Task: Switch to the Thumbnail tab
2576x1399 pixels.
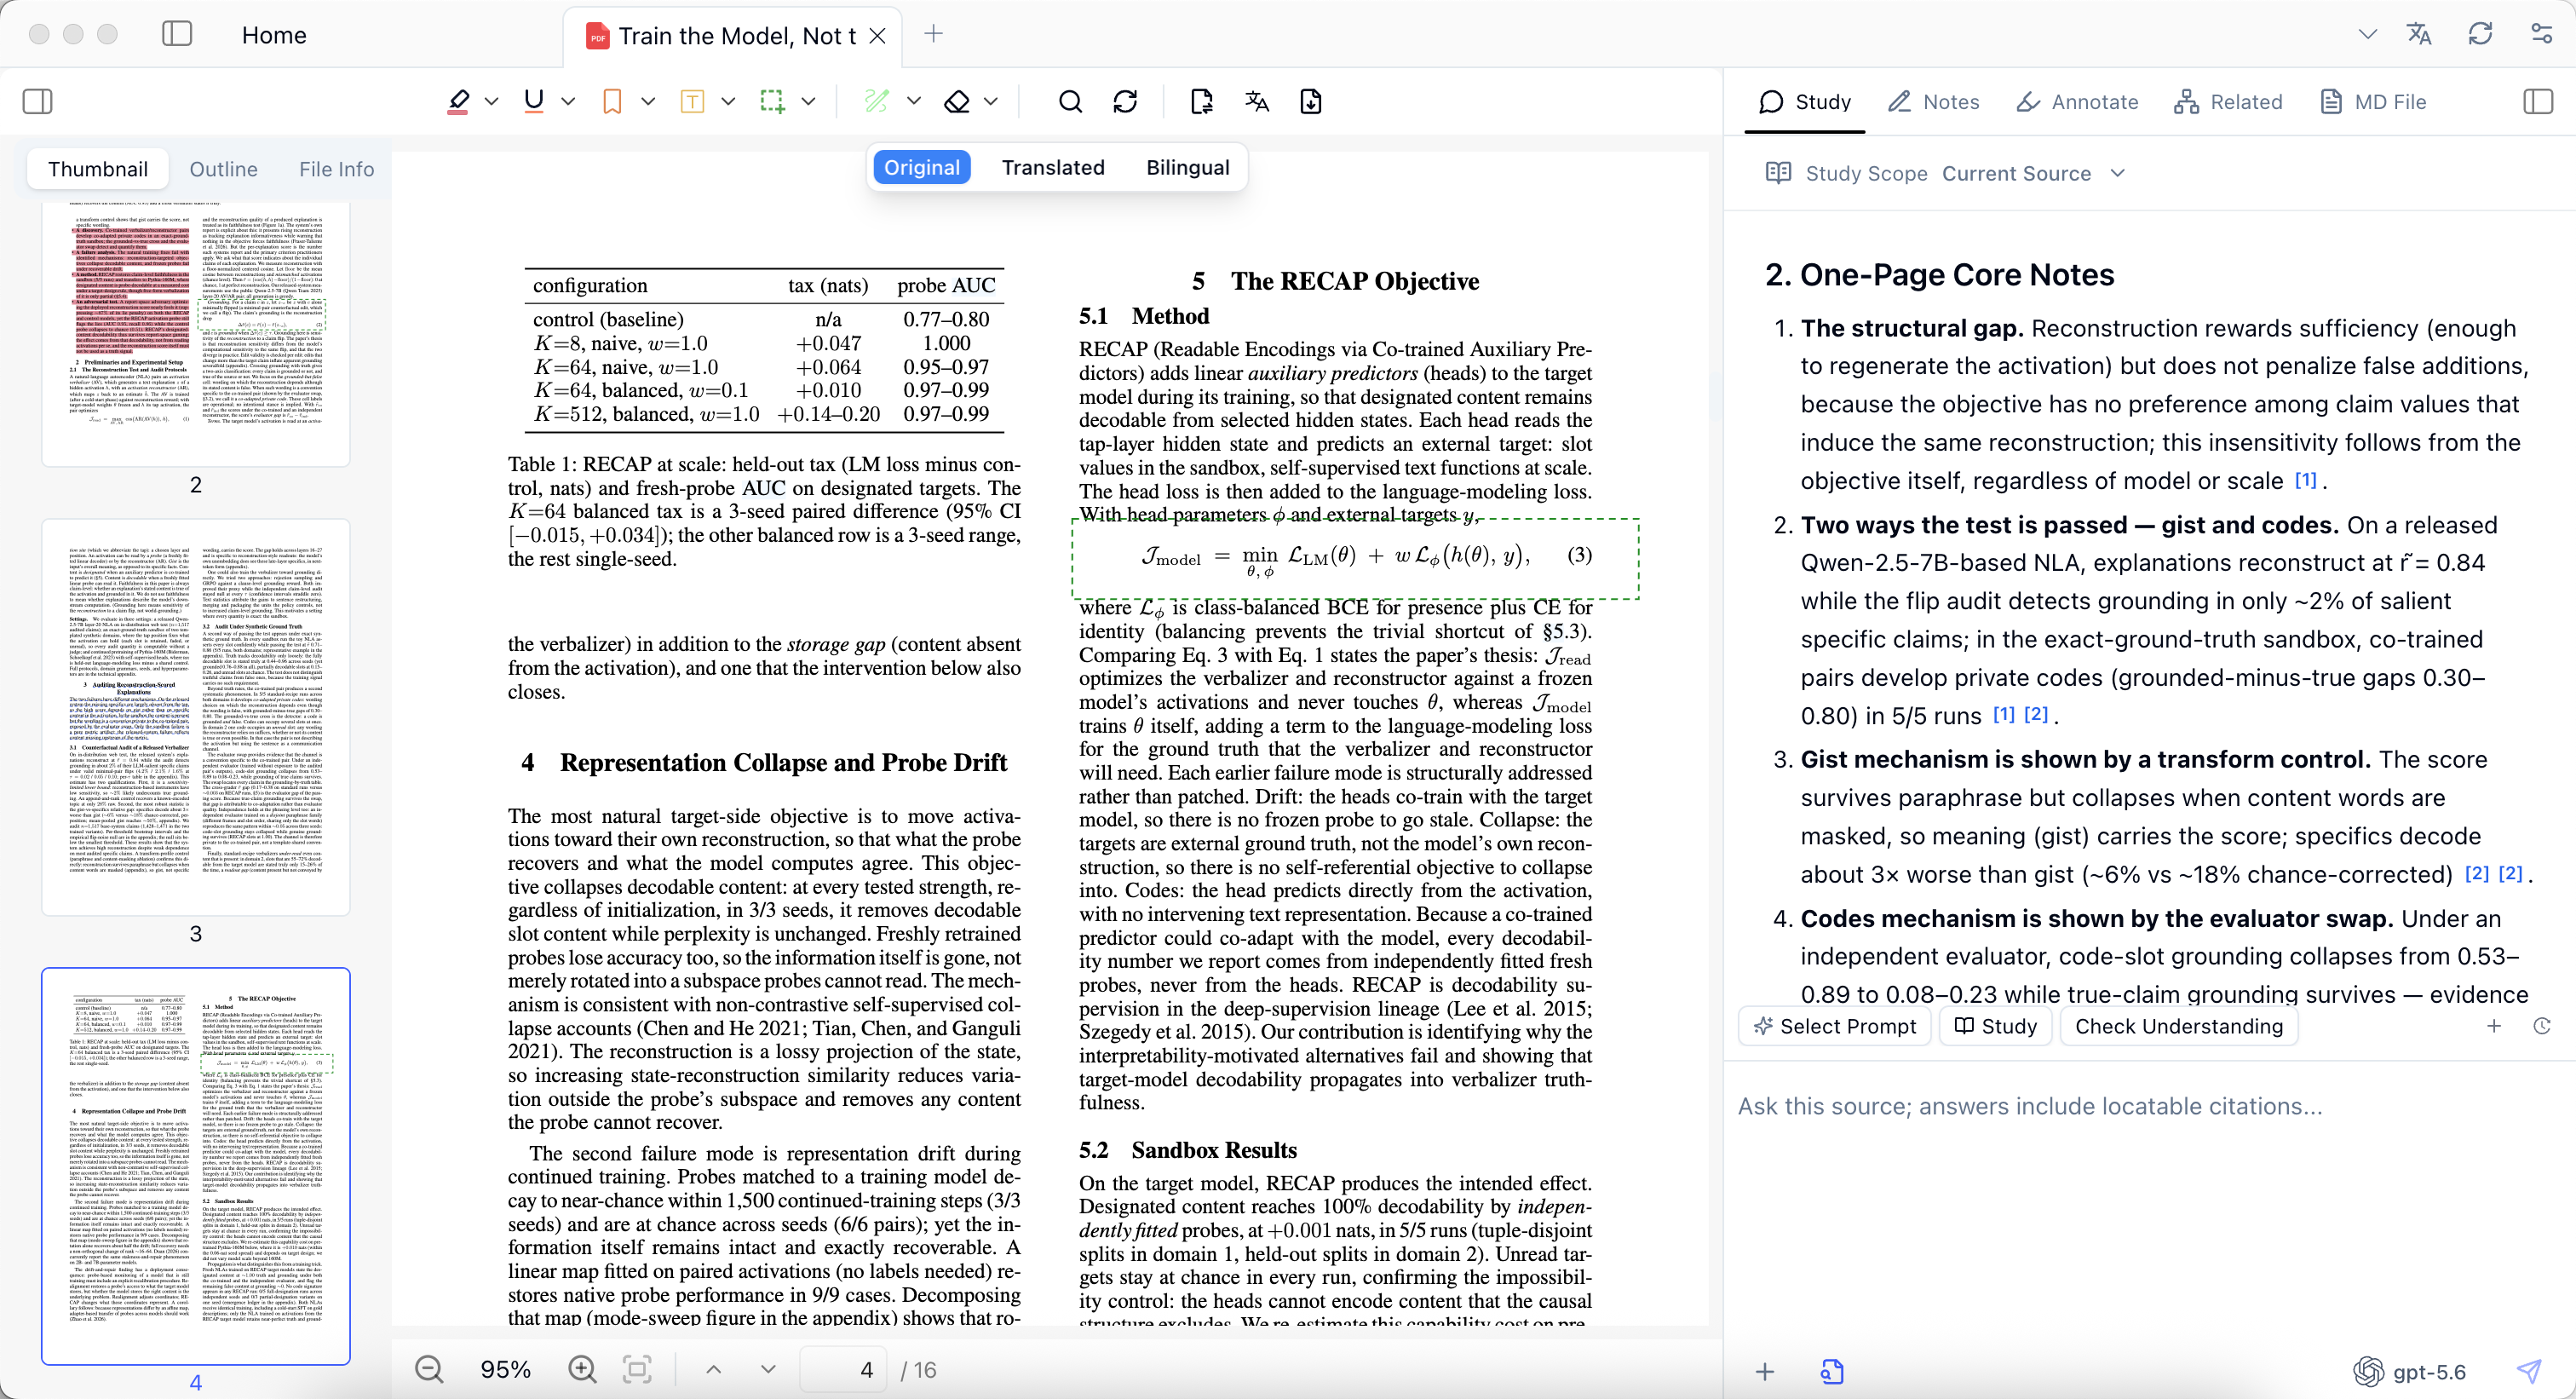Action: [98, 169]
